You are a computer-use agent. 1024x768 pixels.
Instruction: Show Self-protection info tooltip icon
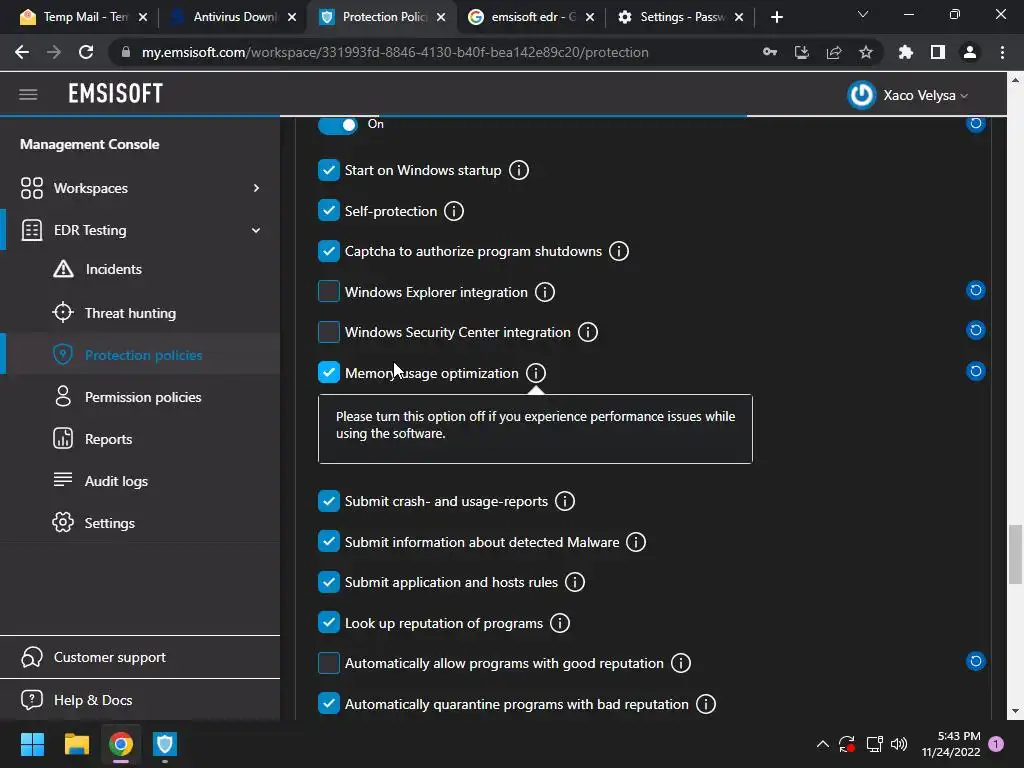(454, 211)
